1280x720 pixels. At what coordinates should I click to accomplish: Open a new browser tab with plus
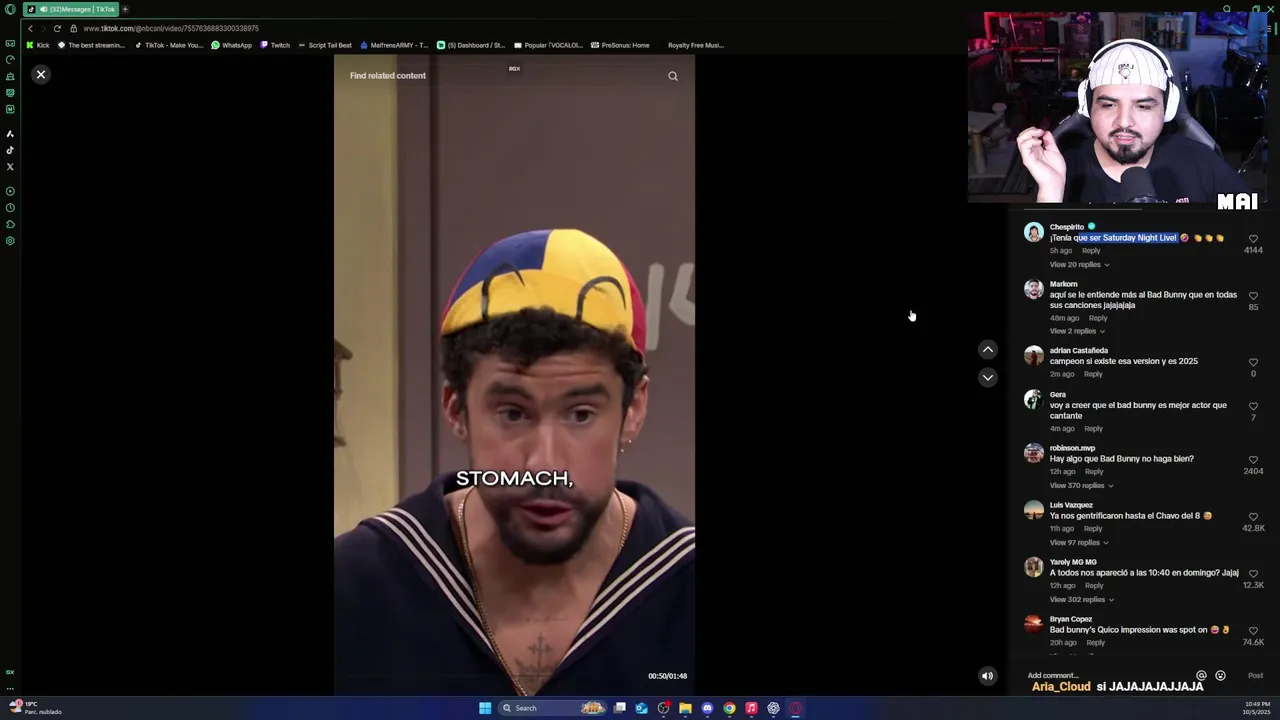(125, 9)
